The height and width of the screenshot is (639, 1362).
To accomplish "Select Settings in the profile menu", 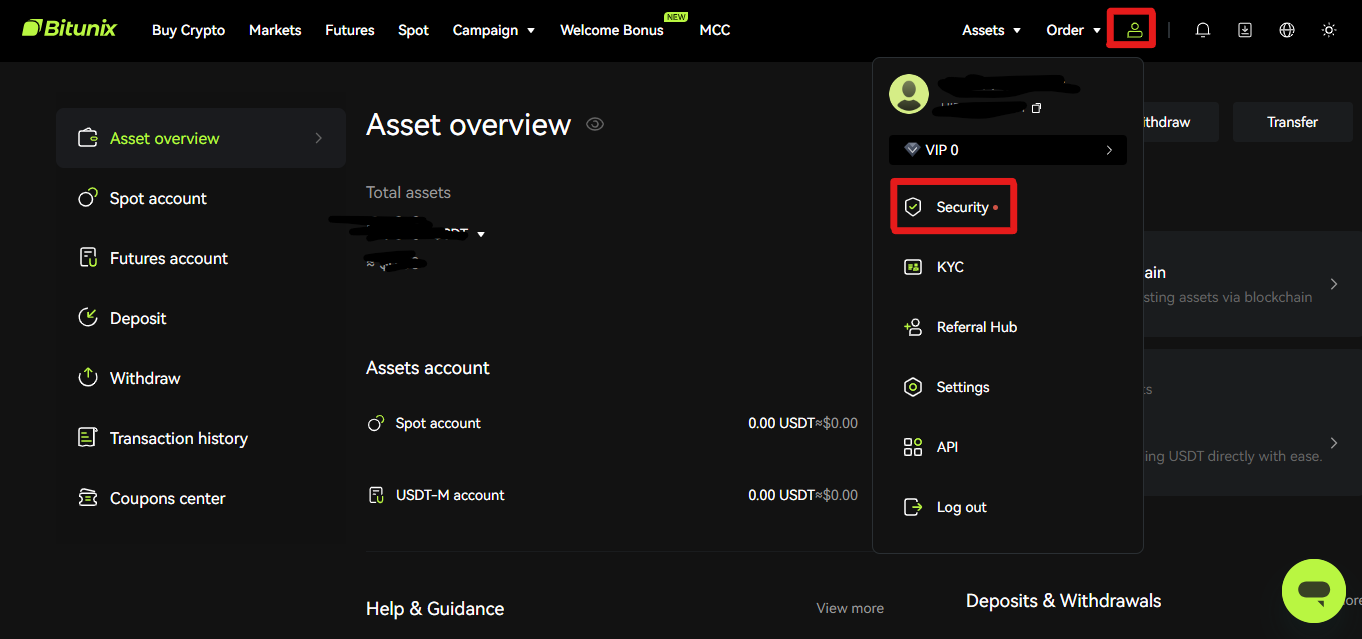I will [963, 387].
